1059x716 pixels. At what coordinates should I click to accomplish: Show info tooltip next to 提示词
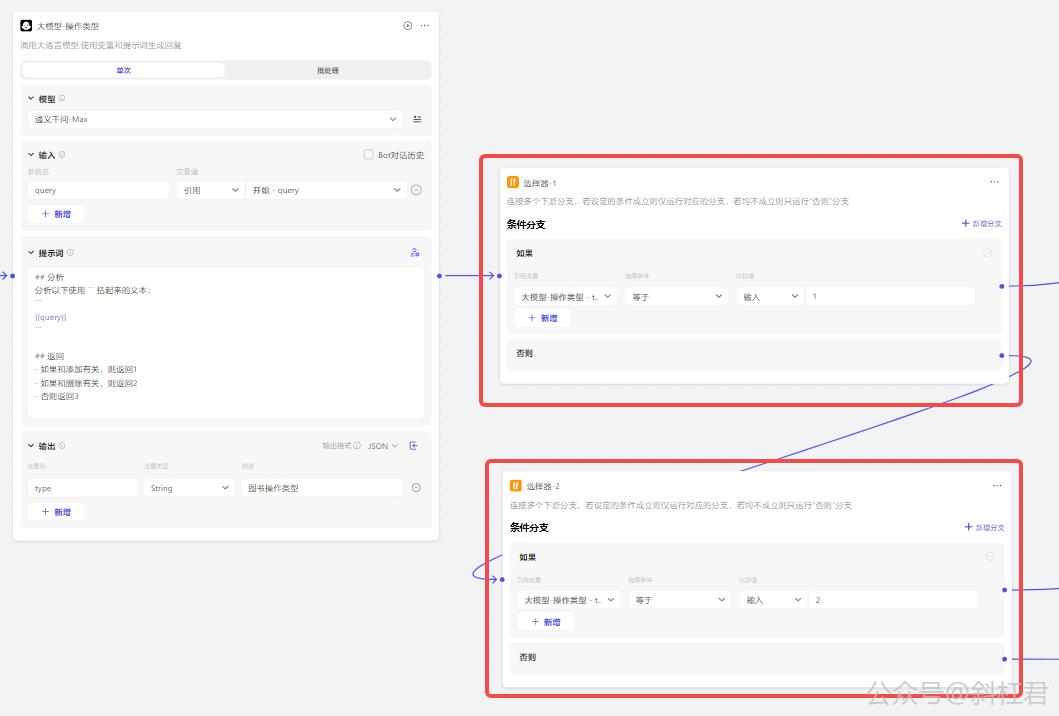pyautogui.click(x=70, y=253)
